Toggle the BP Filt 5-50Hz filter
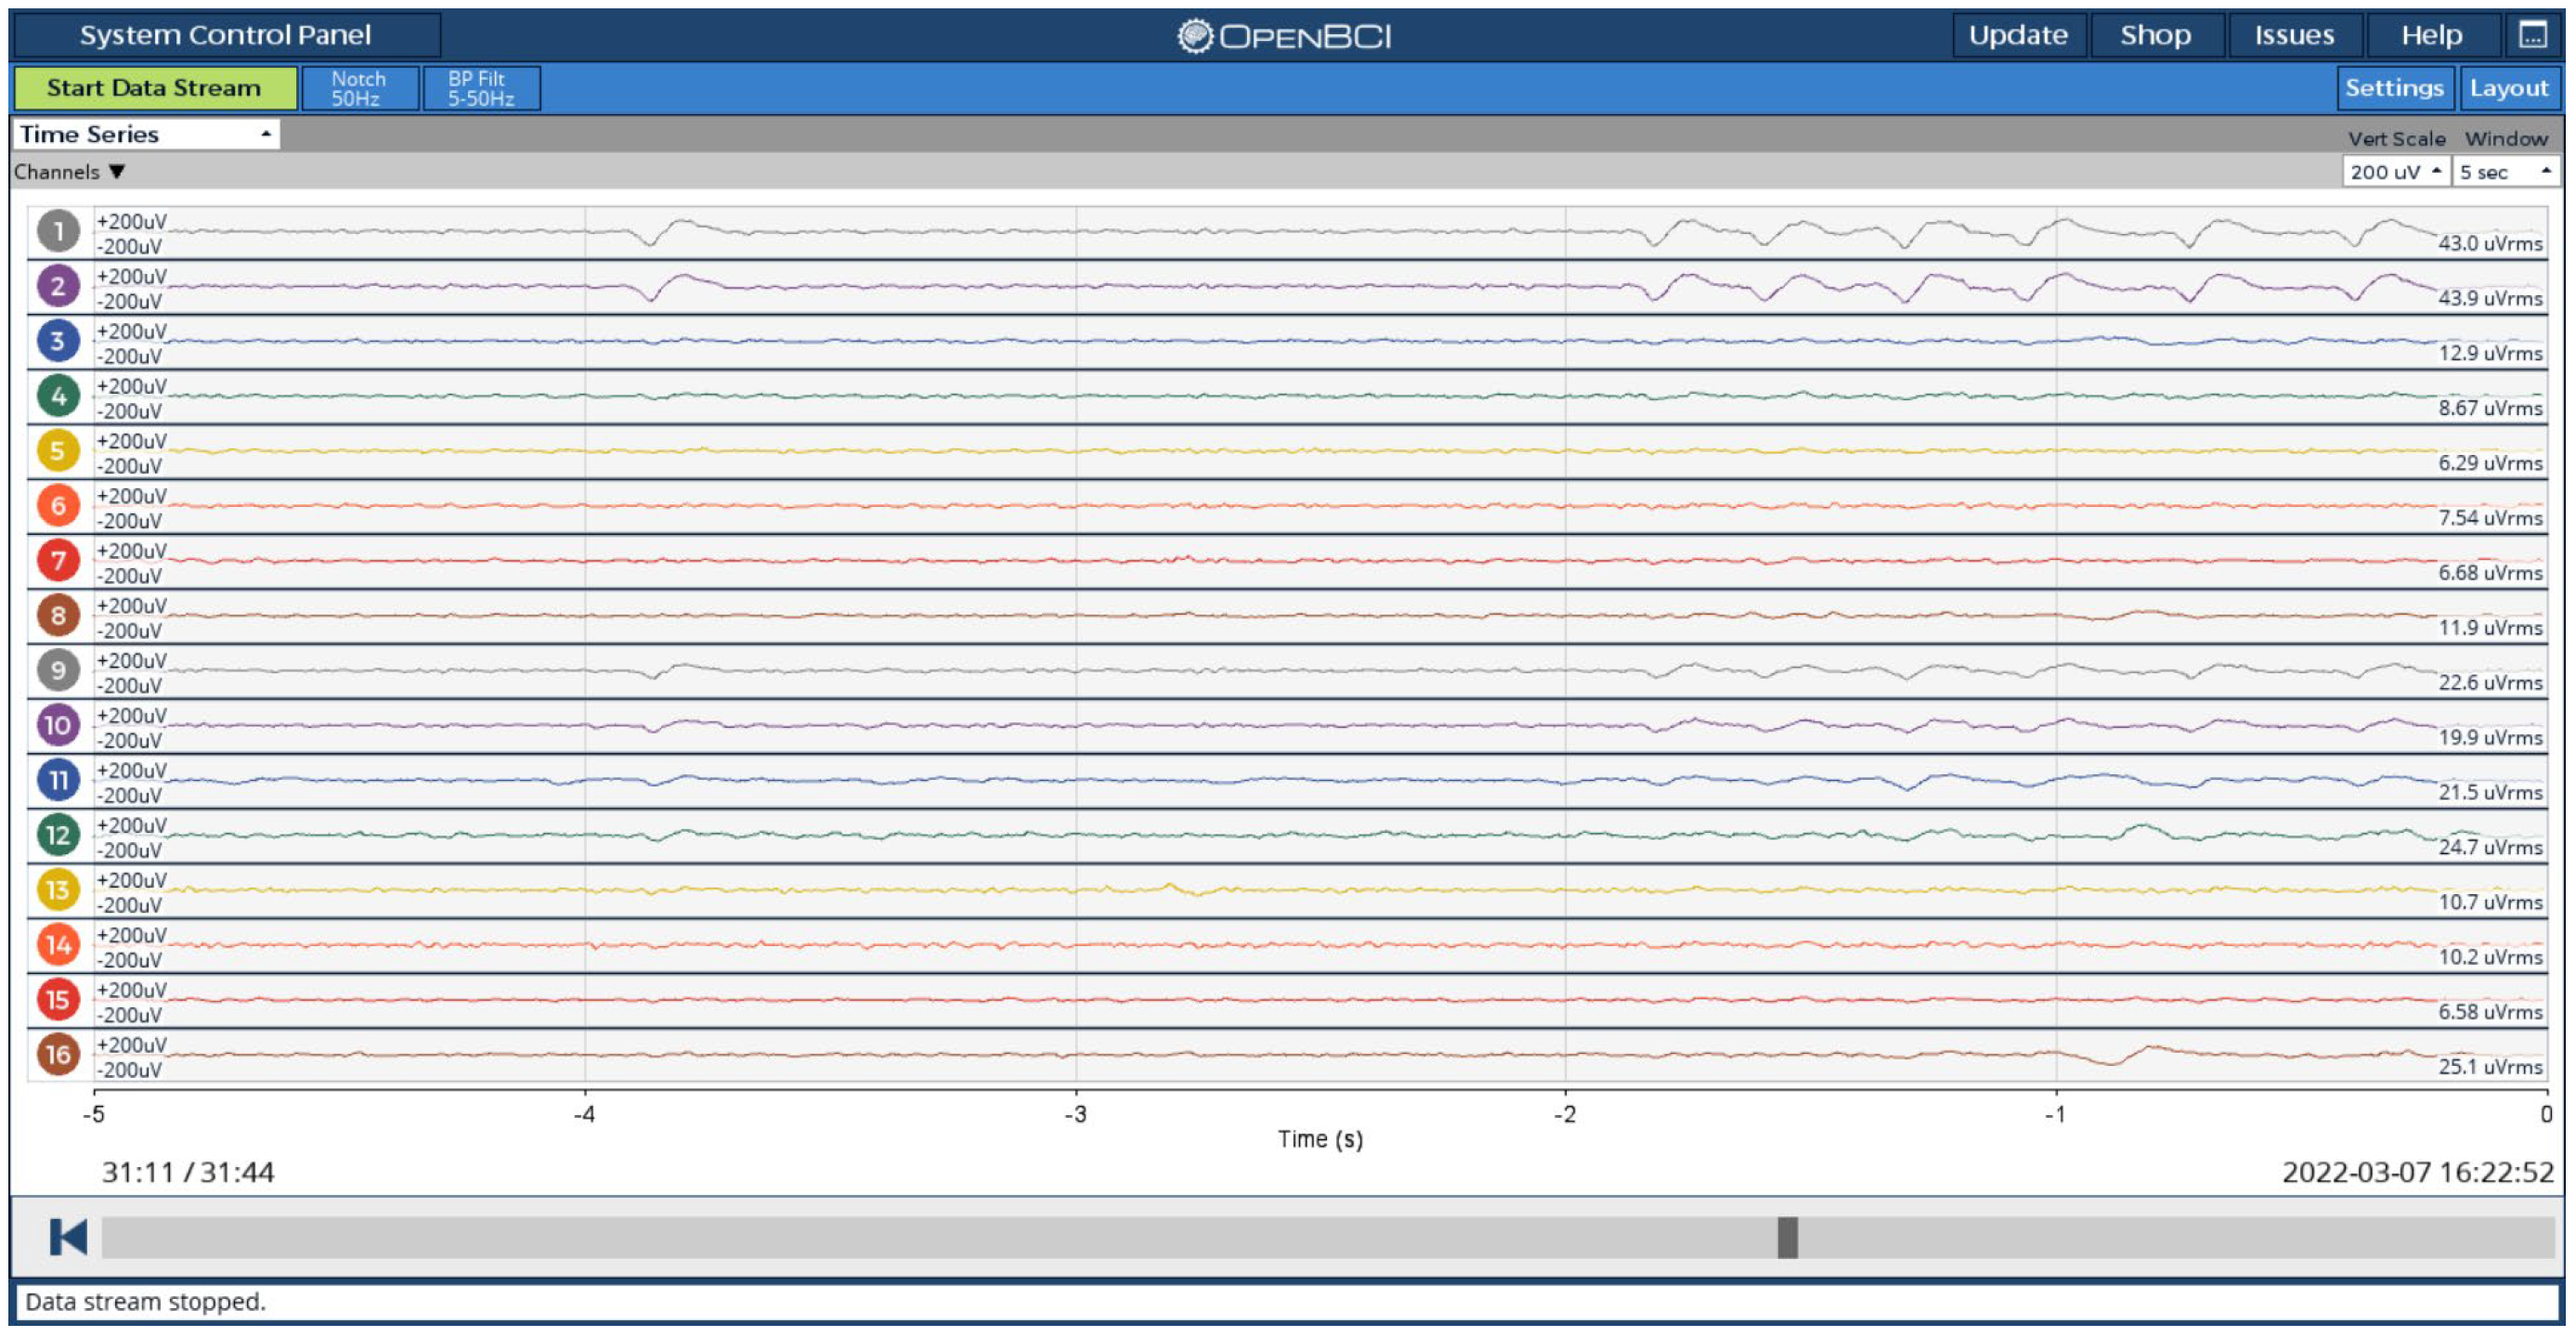The image size is (2576, 1337). pyautogui.click(x=481, y=88)
